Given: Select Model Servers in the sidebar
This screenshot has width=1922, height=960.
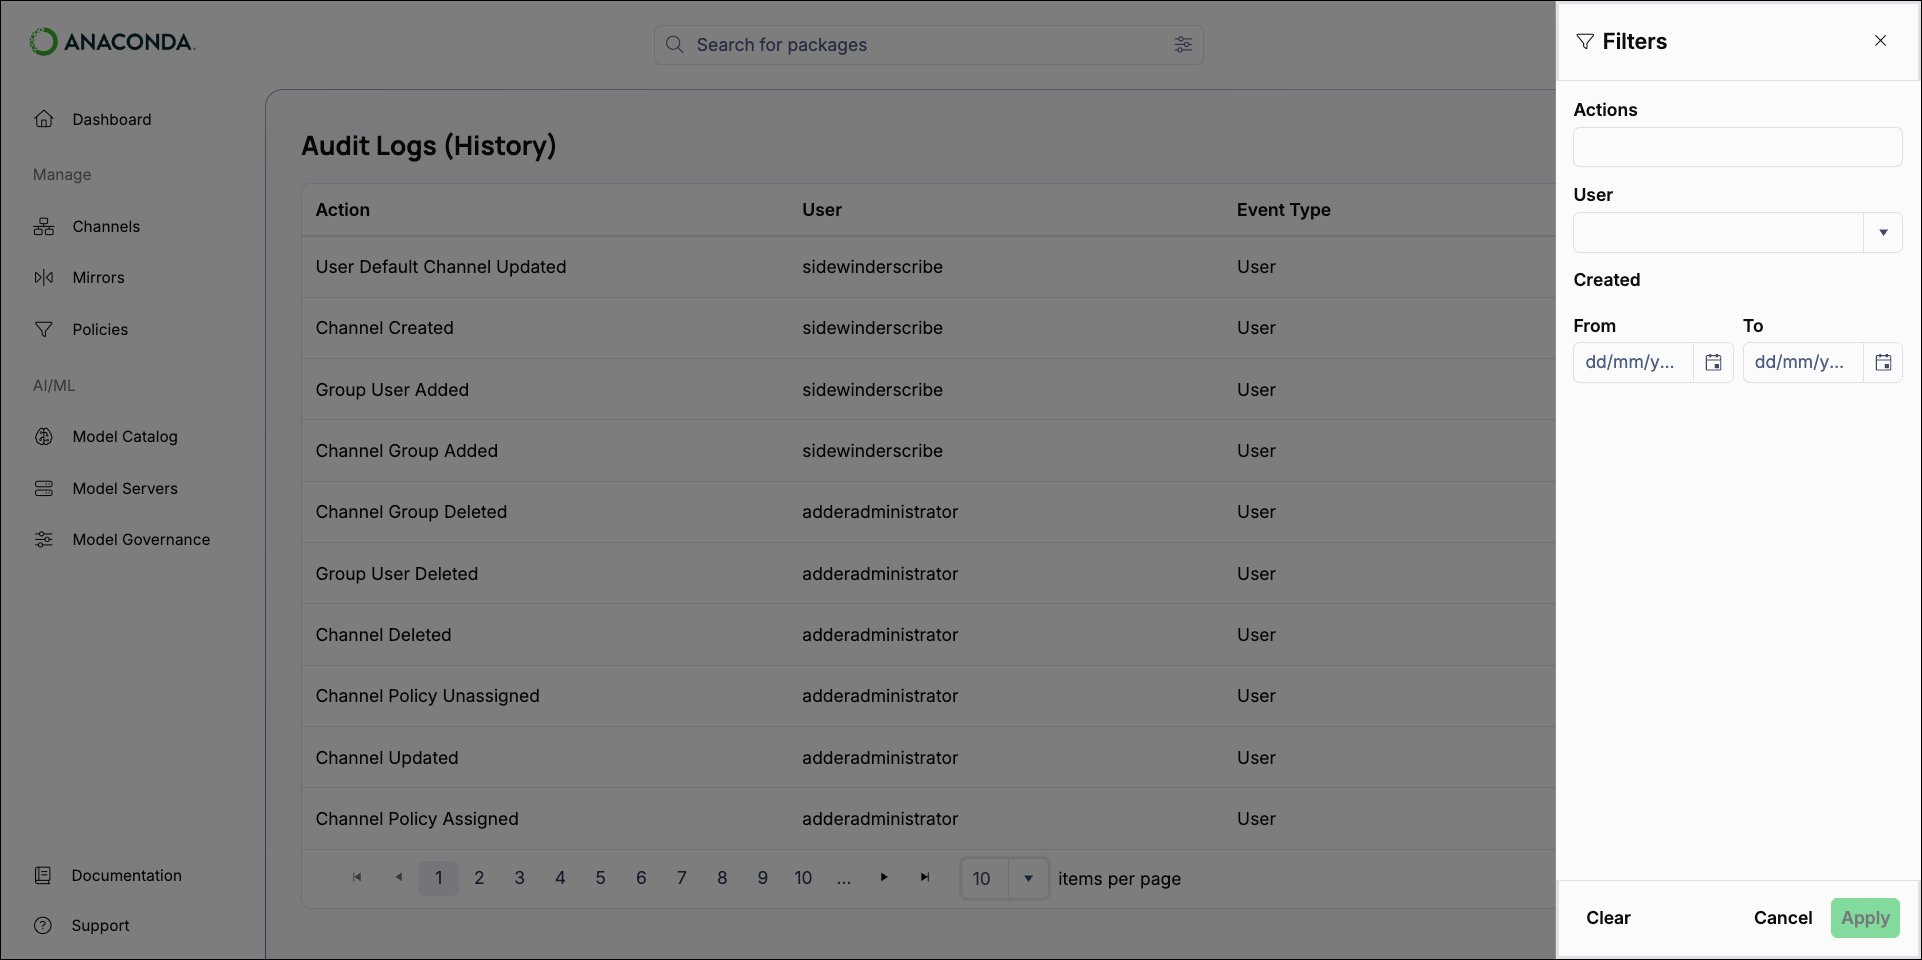Looking at the screenshot, I should click(x=123, y=488).
